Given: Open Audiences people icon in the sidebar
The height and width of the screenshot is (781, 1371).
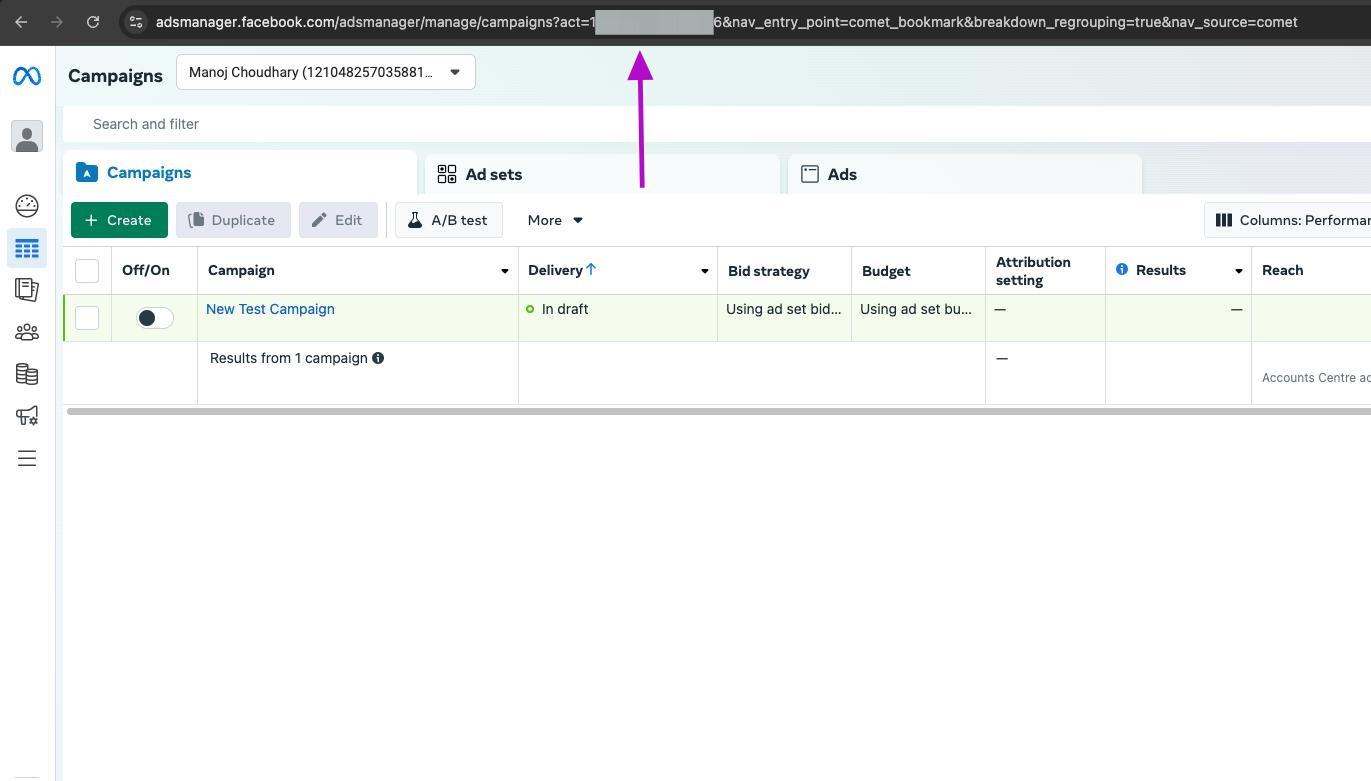Looking at the screenshot, I should pyautogui.click(x=27, y=332).
